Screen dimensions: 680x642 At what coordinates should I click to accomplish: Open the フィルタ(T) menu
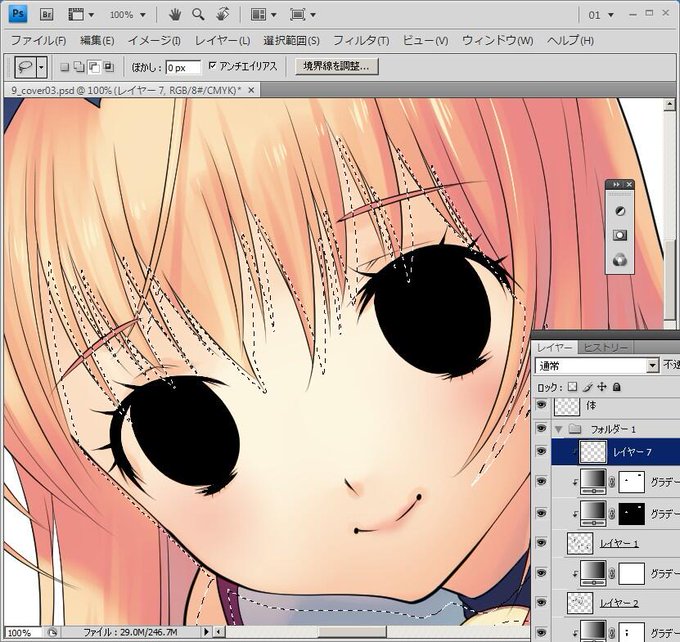pos(361,40)
